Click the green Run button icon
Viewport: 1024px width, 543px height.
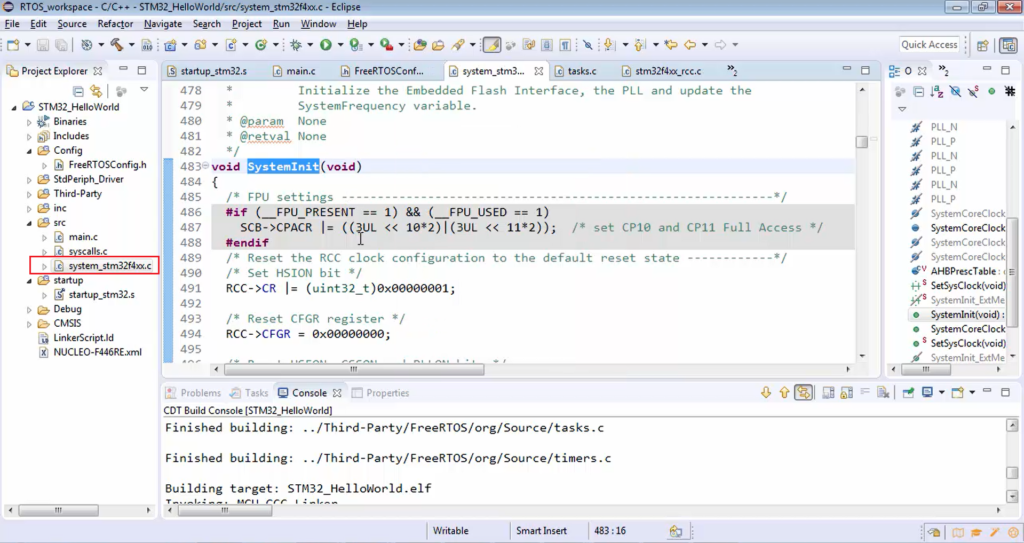tap(326, 44)
